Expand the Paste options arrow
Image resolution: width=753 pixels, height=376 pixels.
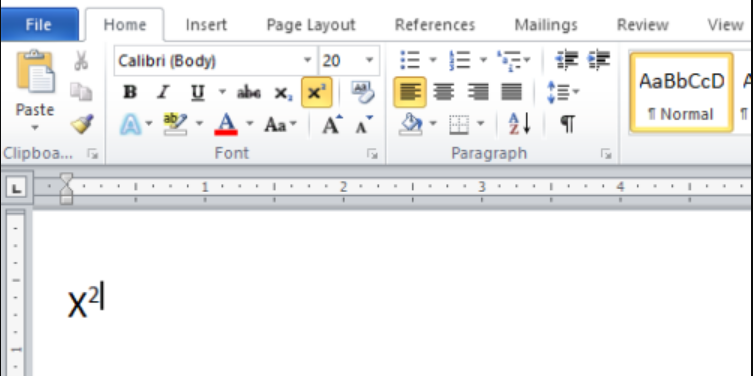click(x=35, y=128)
